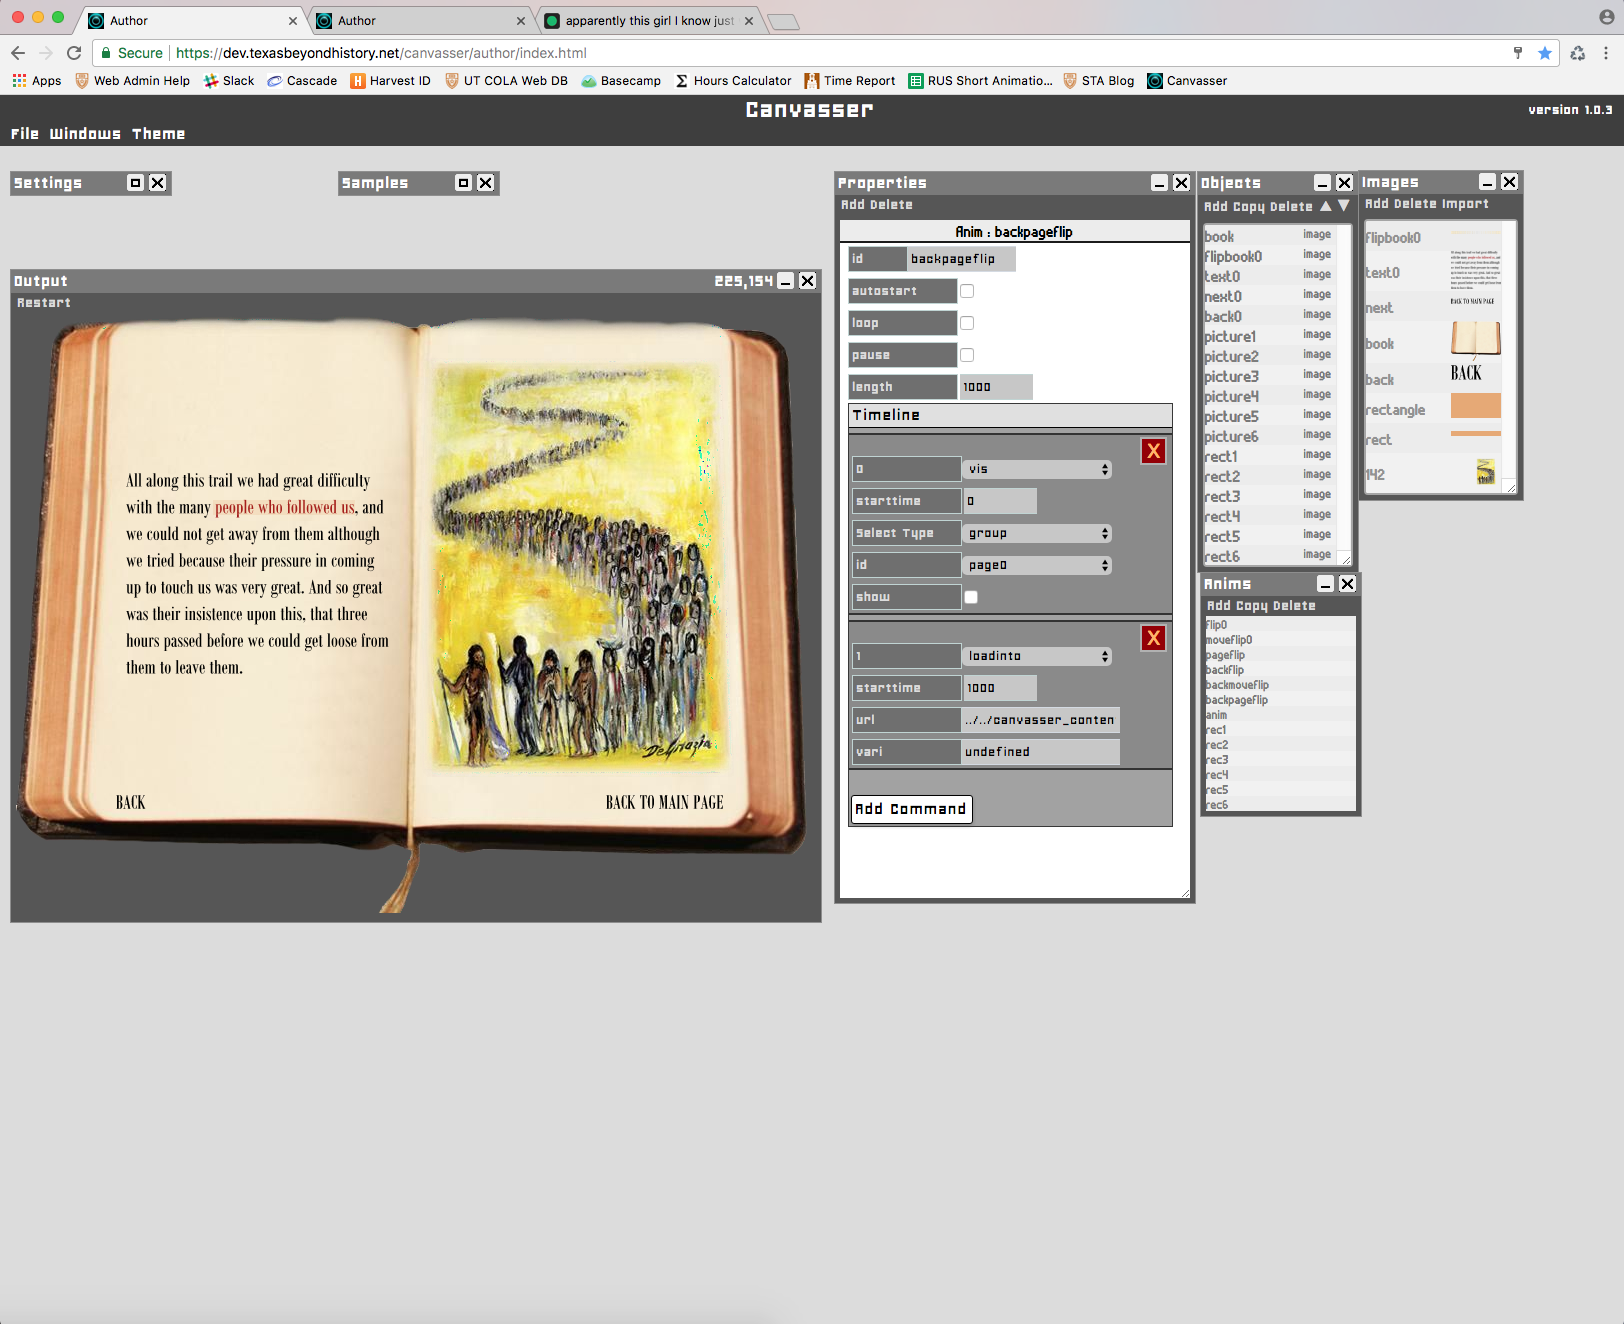Delete timeline command 1 with red X

1153,638
